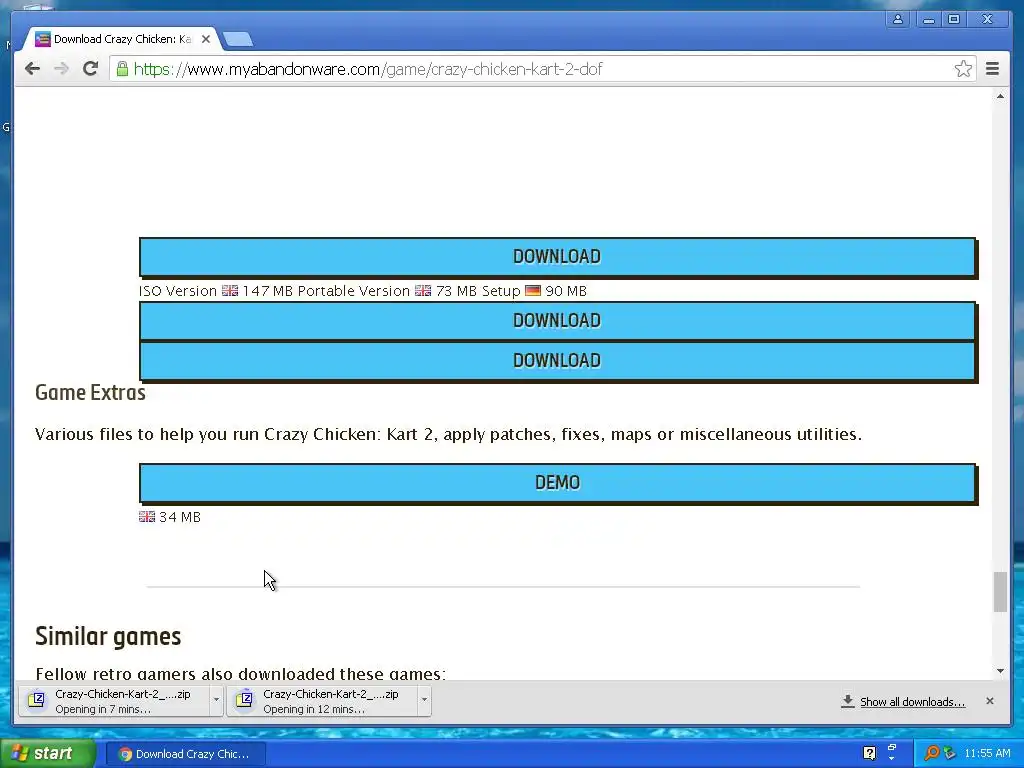The width and height of the screenshot is (1024, 768).
Task: Open the Chrome user profile button
Action: [898, 19]
